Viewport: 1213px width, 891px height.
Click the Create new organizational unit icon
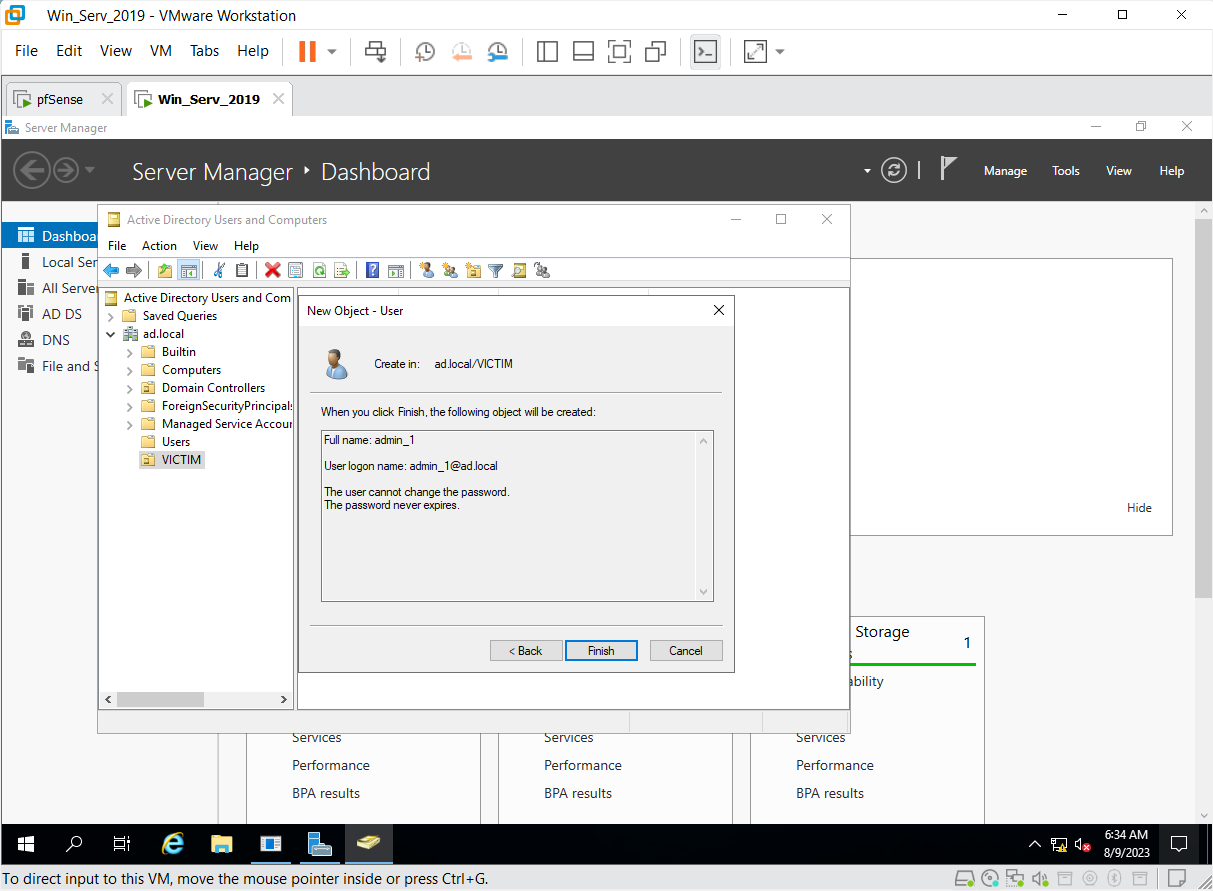point(473,270)
